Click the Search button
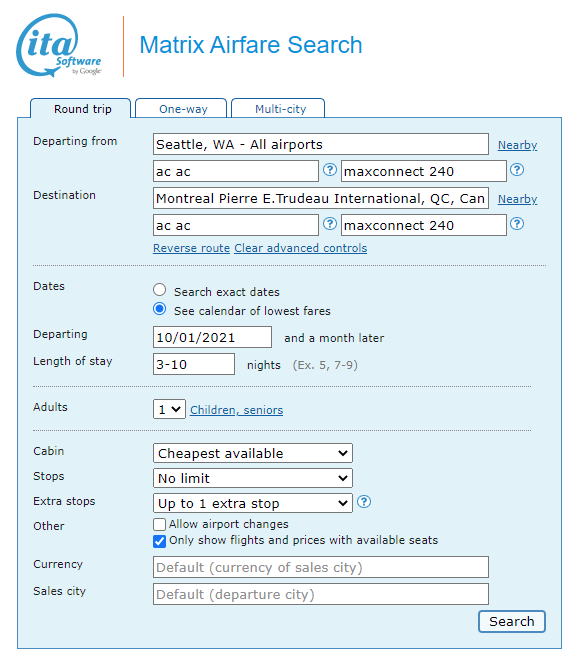The height and width of the screenshot is (668, 572). pos(512,622)
